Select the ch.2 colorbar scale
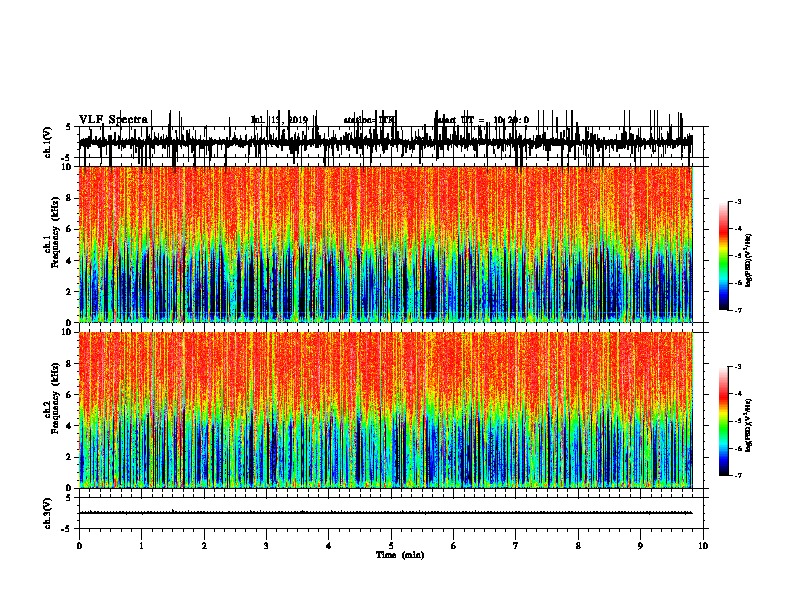 [x=724, y=421]
